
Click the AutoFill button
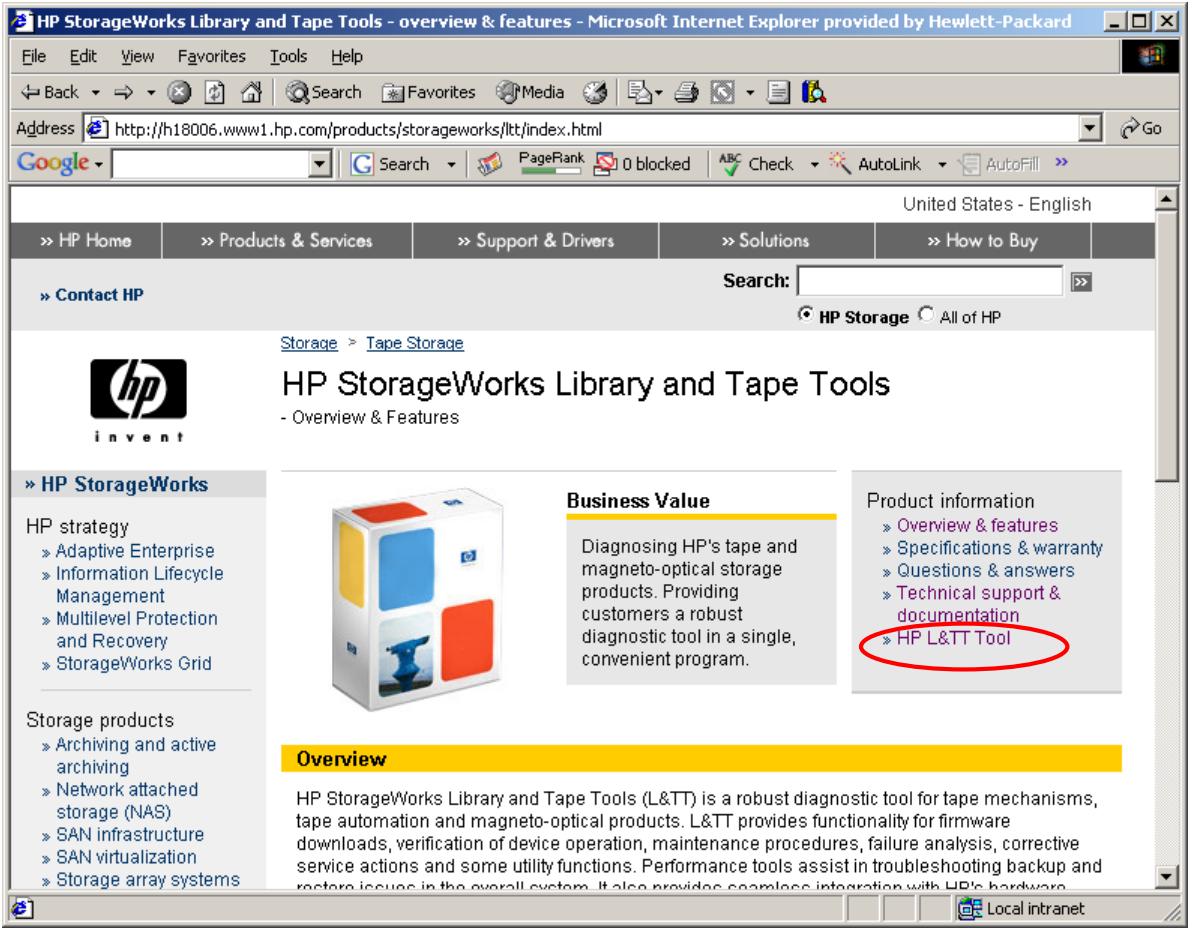(x=1001, y=164)
